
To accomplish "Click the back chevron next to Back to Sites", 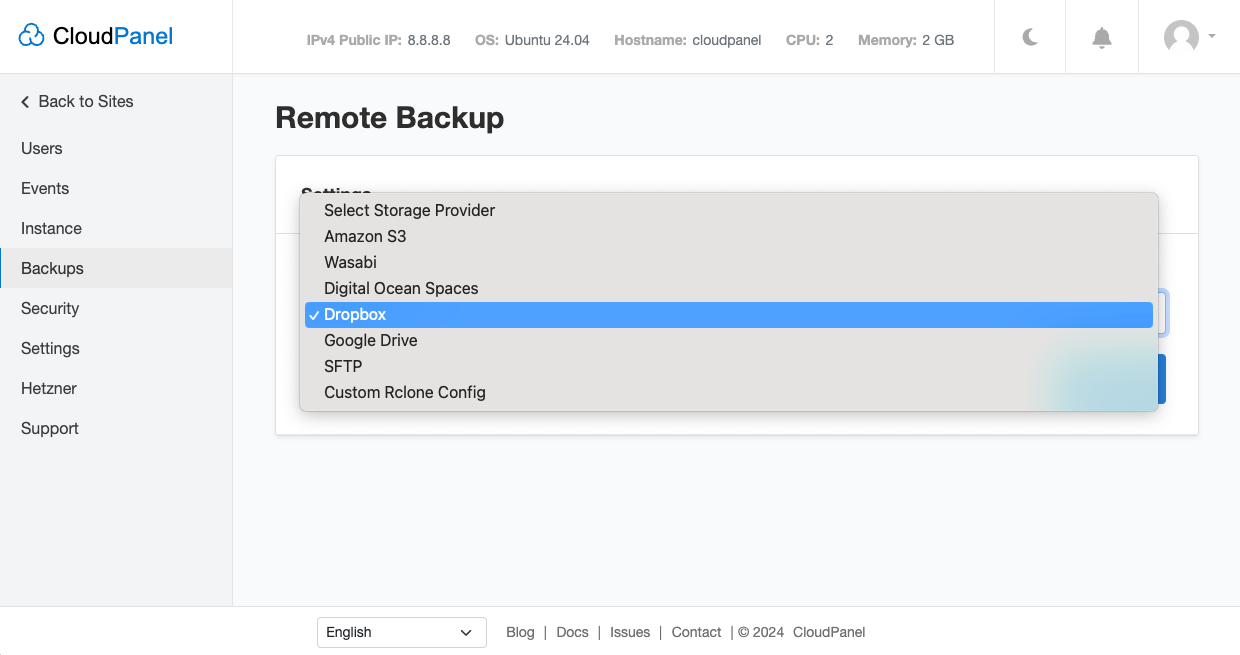I will click(23, 101).
